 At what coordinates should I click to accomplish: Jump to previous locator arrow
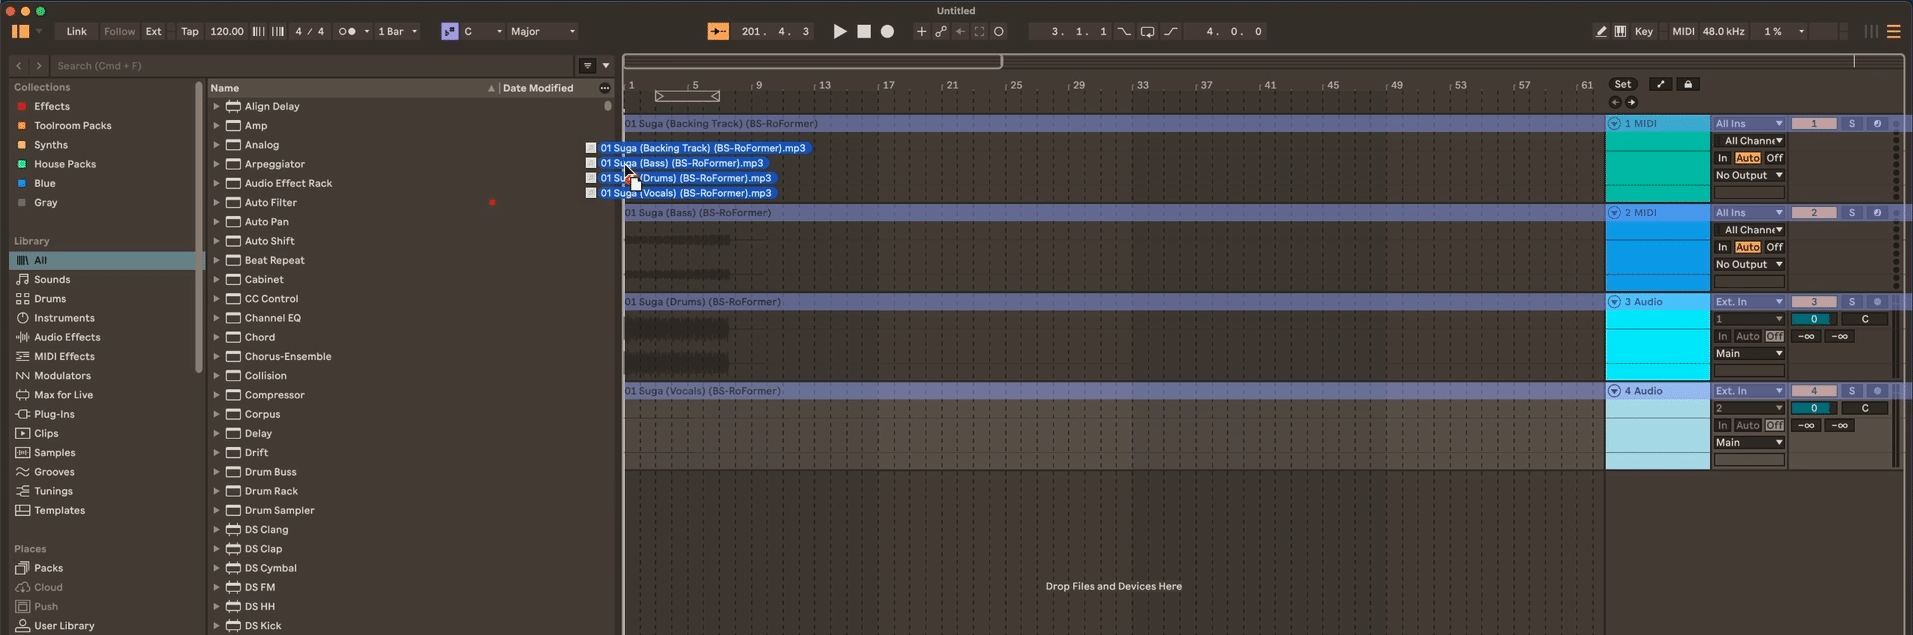click(1615, 103)
